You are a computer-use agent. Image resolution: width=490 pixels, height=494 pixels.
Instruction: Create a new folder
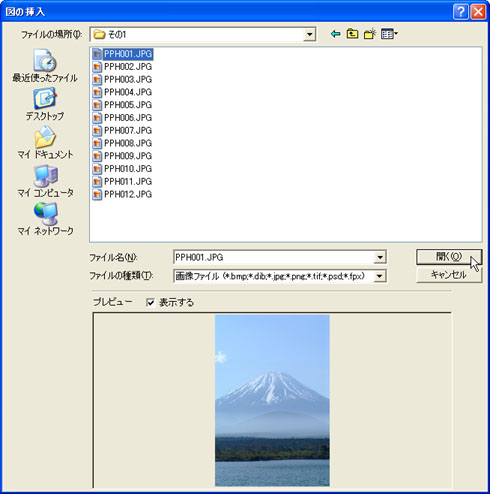click(x=370, y=34)
